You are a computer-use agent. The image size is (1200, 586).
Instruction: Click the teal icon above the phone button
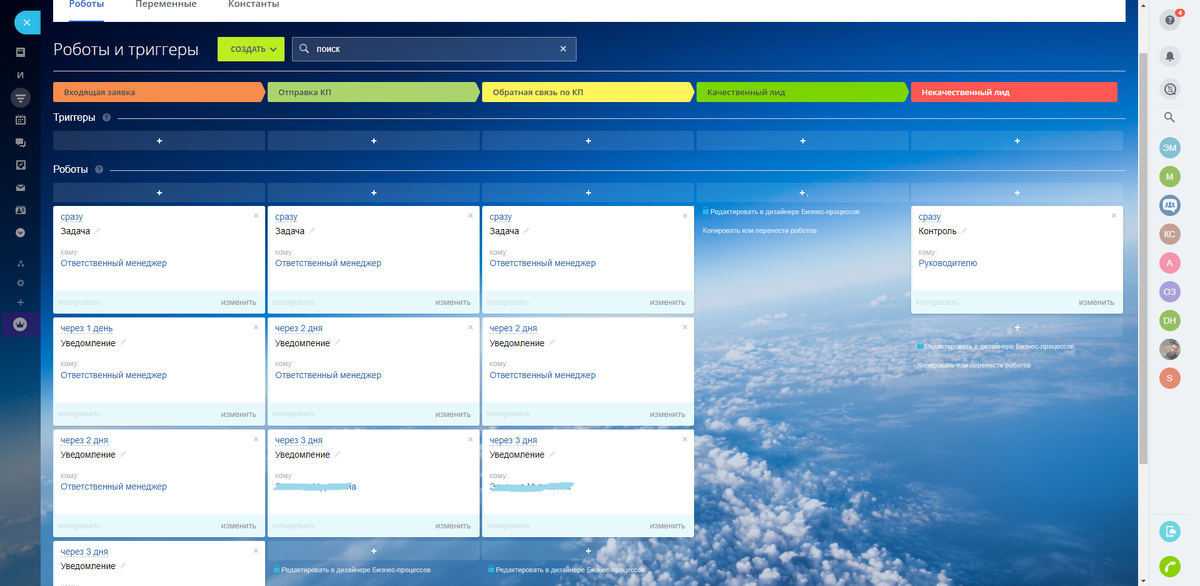pyautogui.click(x=1170, y=531)
